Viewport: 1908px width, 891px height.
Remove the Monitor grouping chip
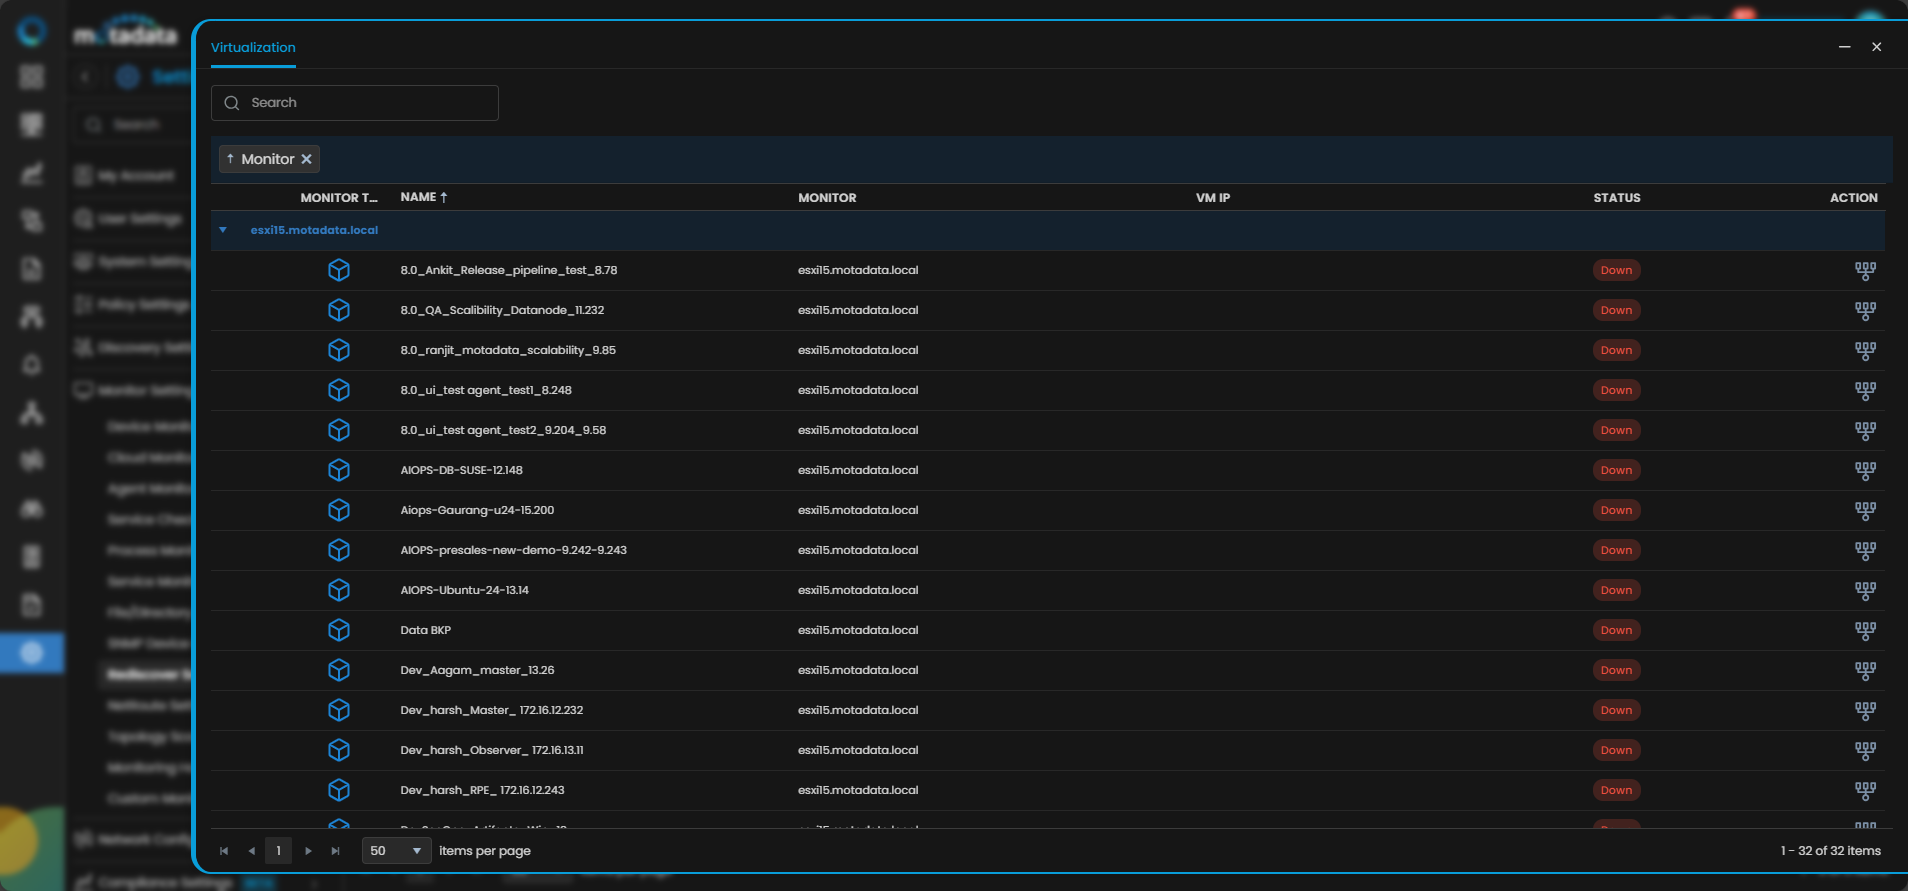[x=306, y=159]
